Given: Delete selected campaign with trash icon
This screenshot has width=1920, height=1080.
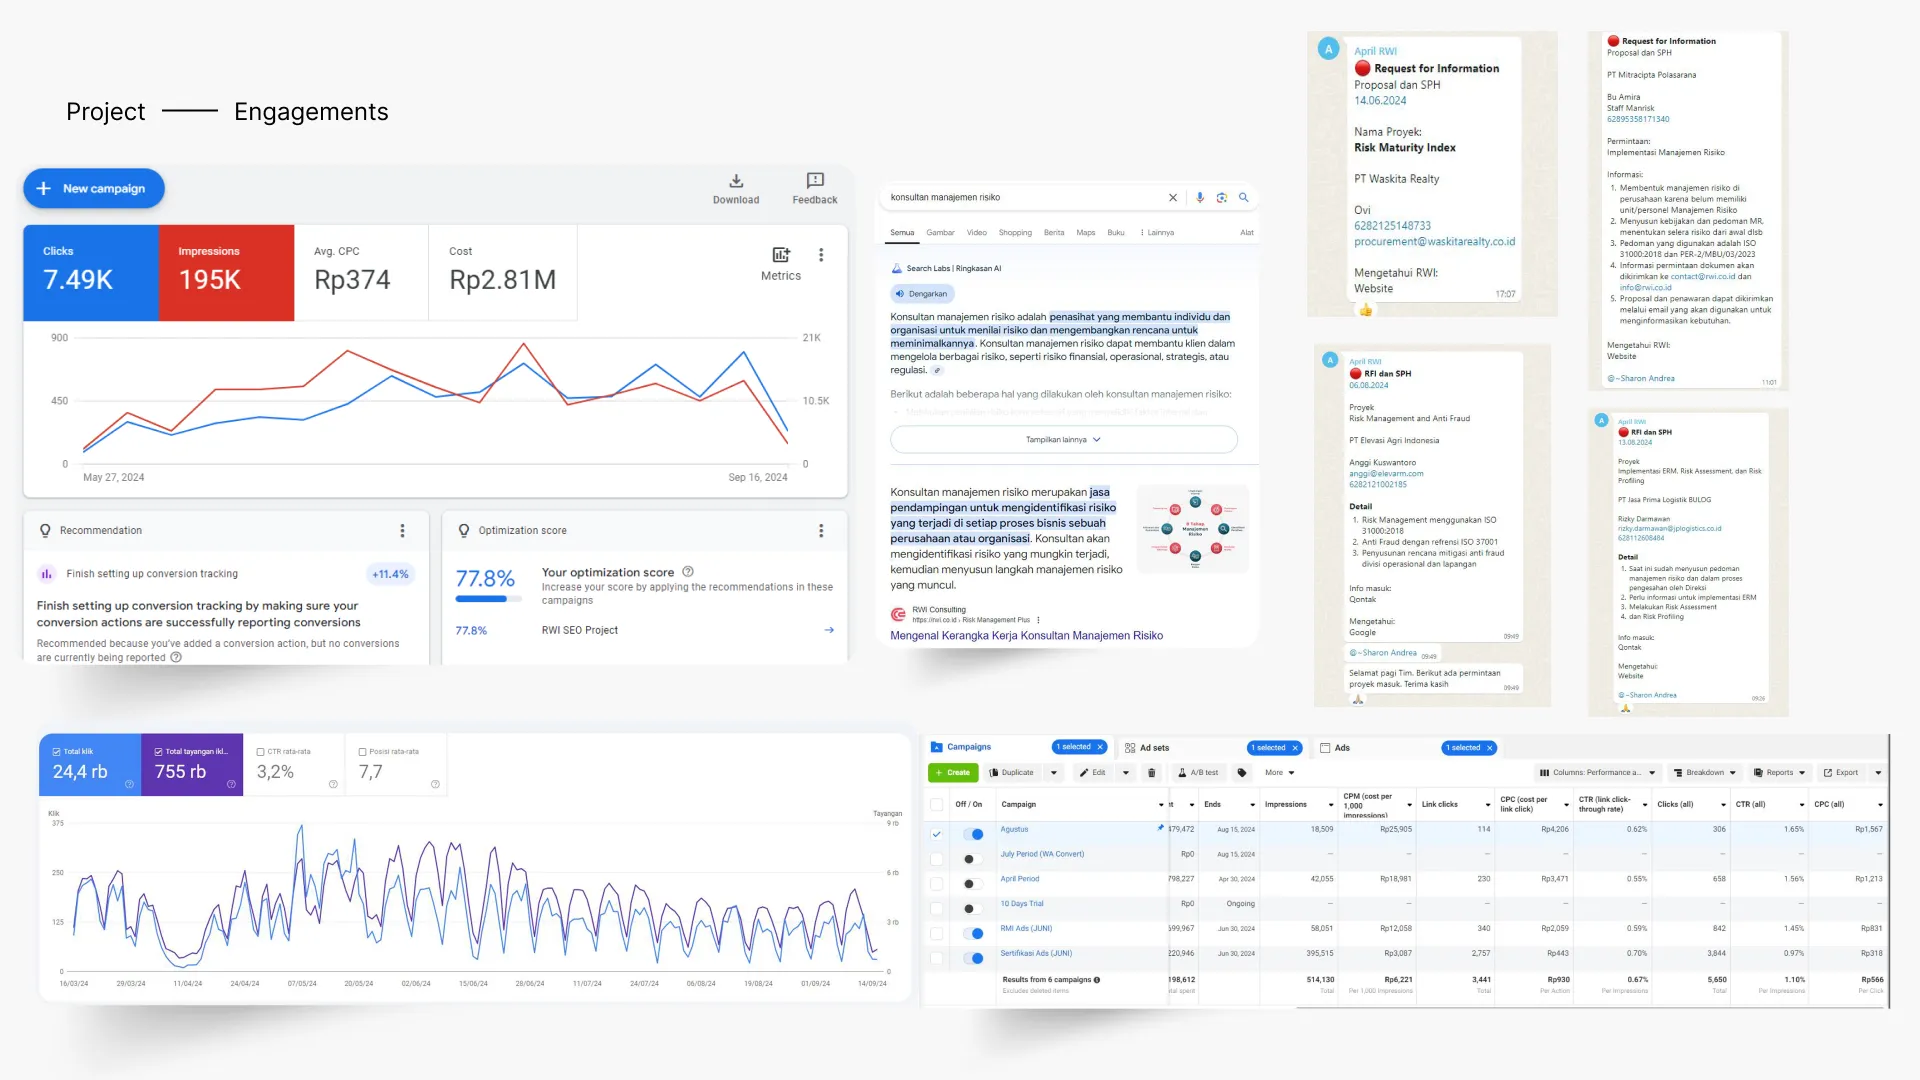Looking at the screenshot, I should point(1152,773).
